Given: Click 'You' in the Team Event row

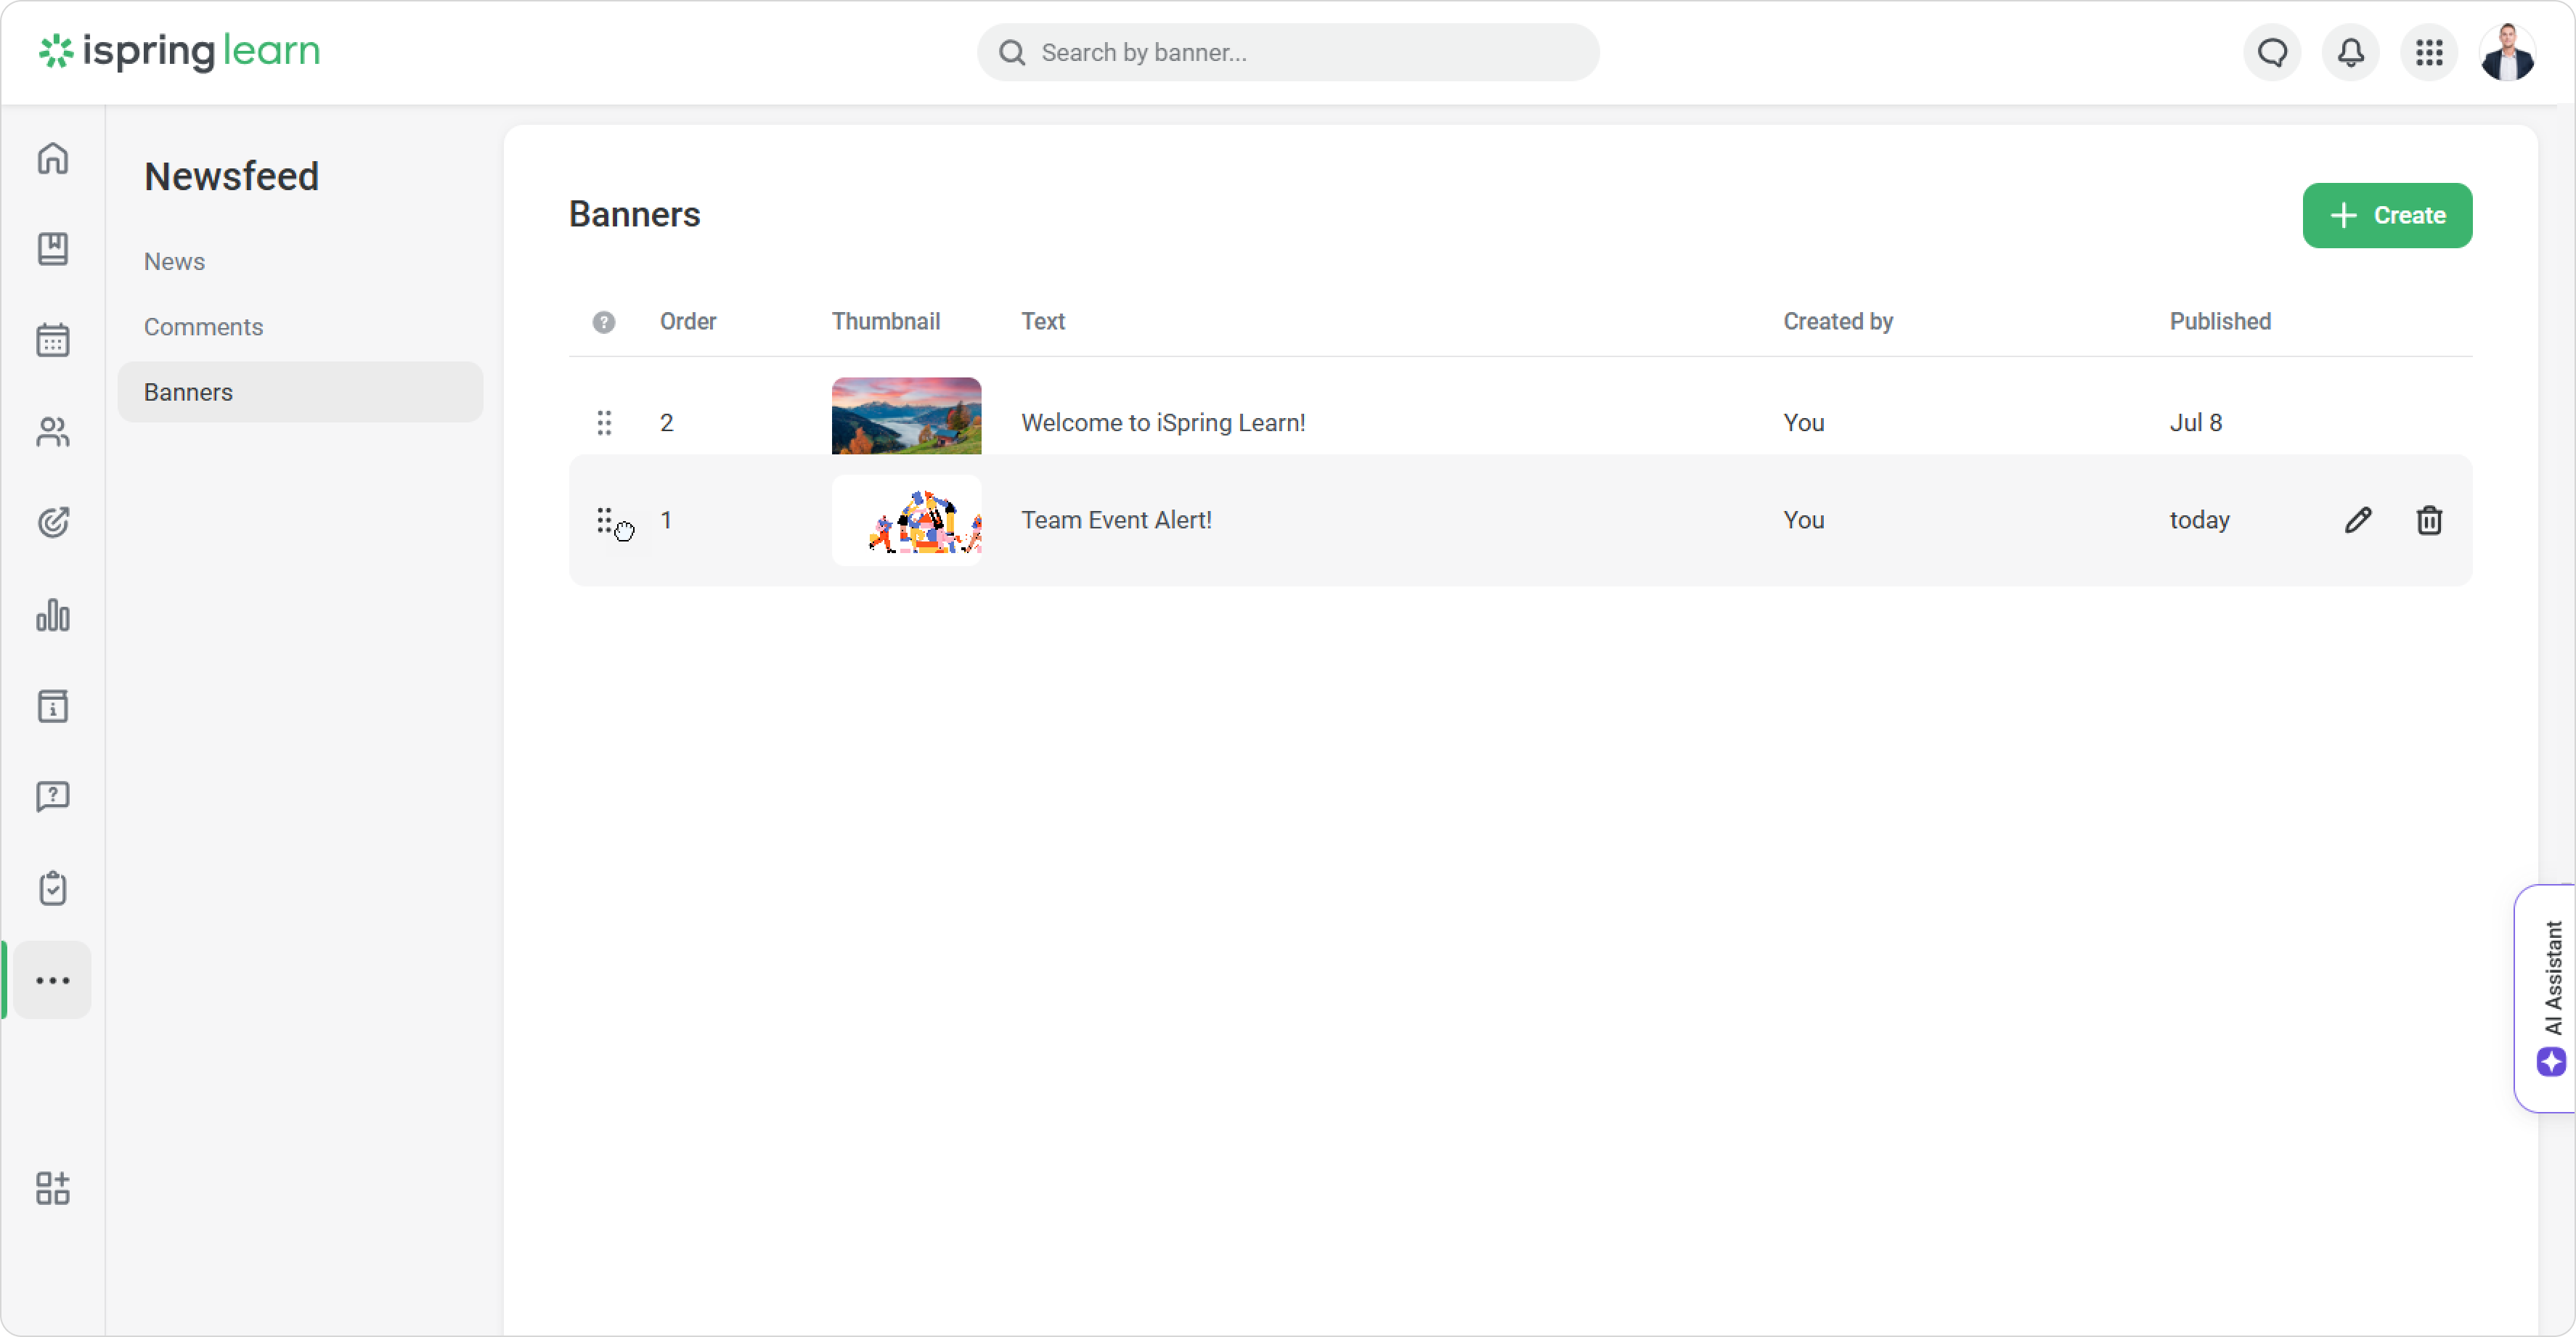Looking at the screenshot, I should click(1803, 520).
